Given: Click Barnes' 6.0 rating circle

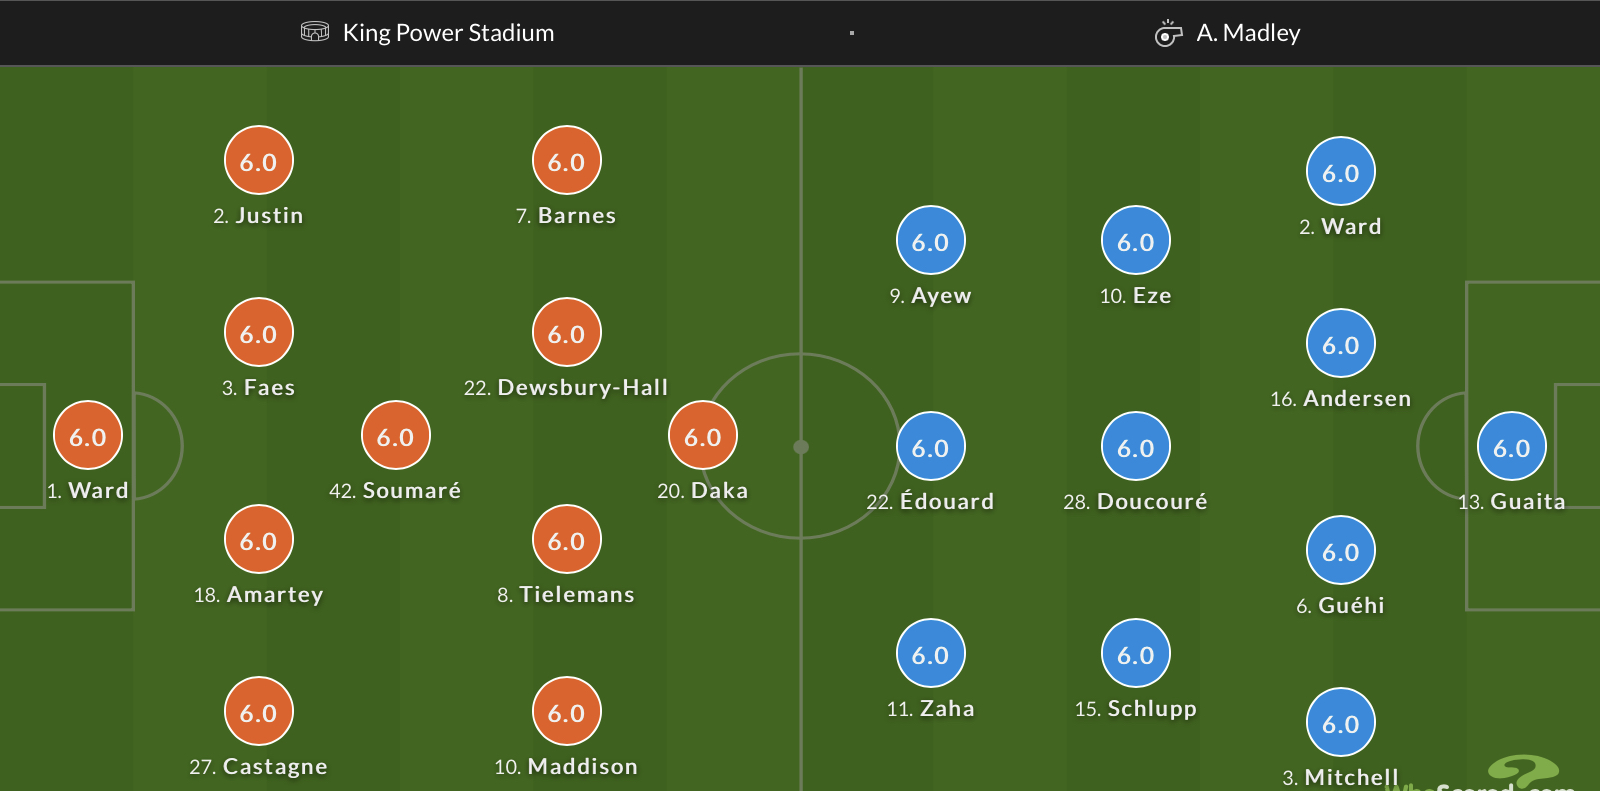Looking at the screenshot, I should [x=567, y=160].
